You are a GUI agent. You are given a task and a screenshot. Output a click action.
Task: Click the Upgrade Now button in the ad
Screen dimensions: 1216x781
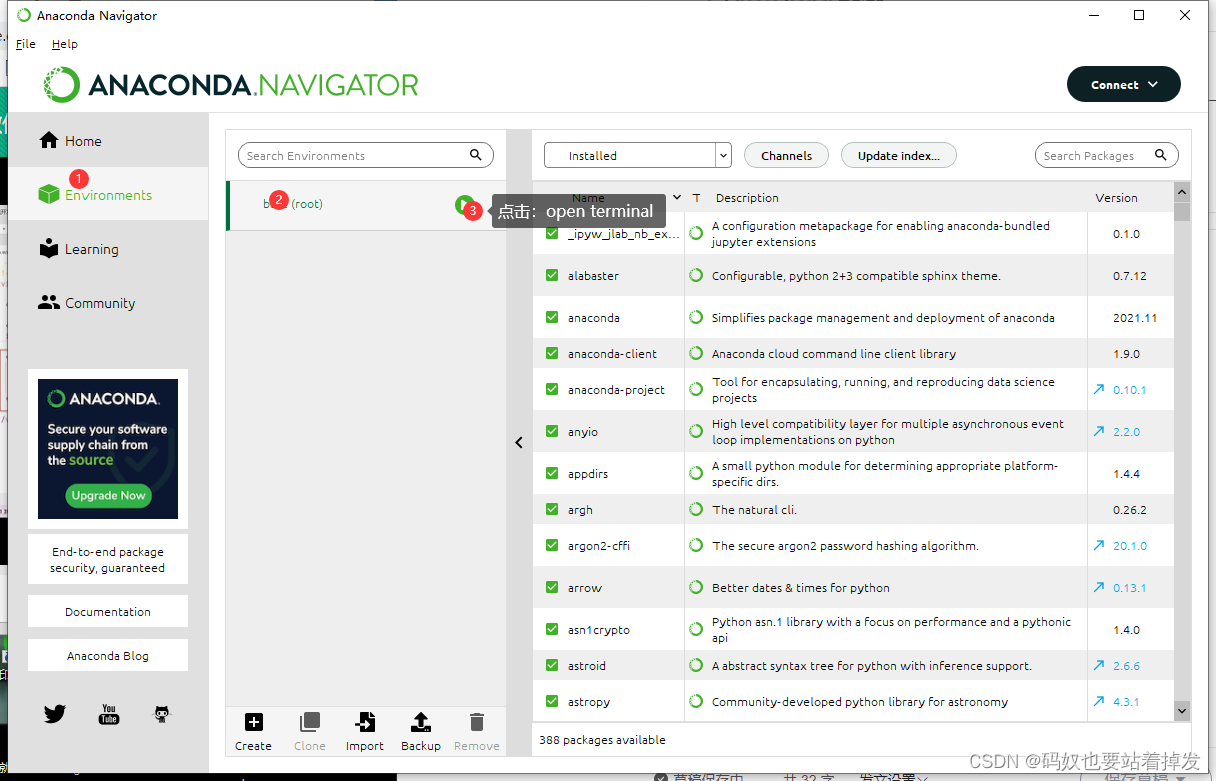tap(108, 495)
